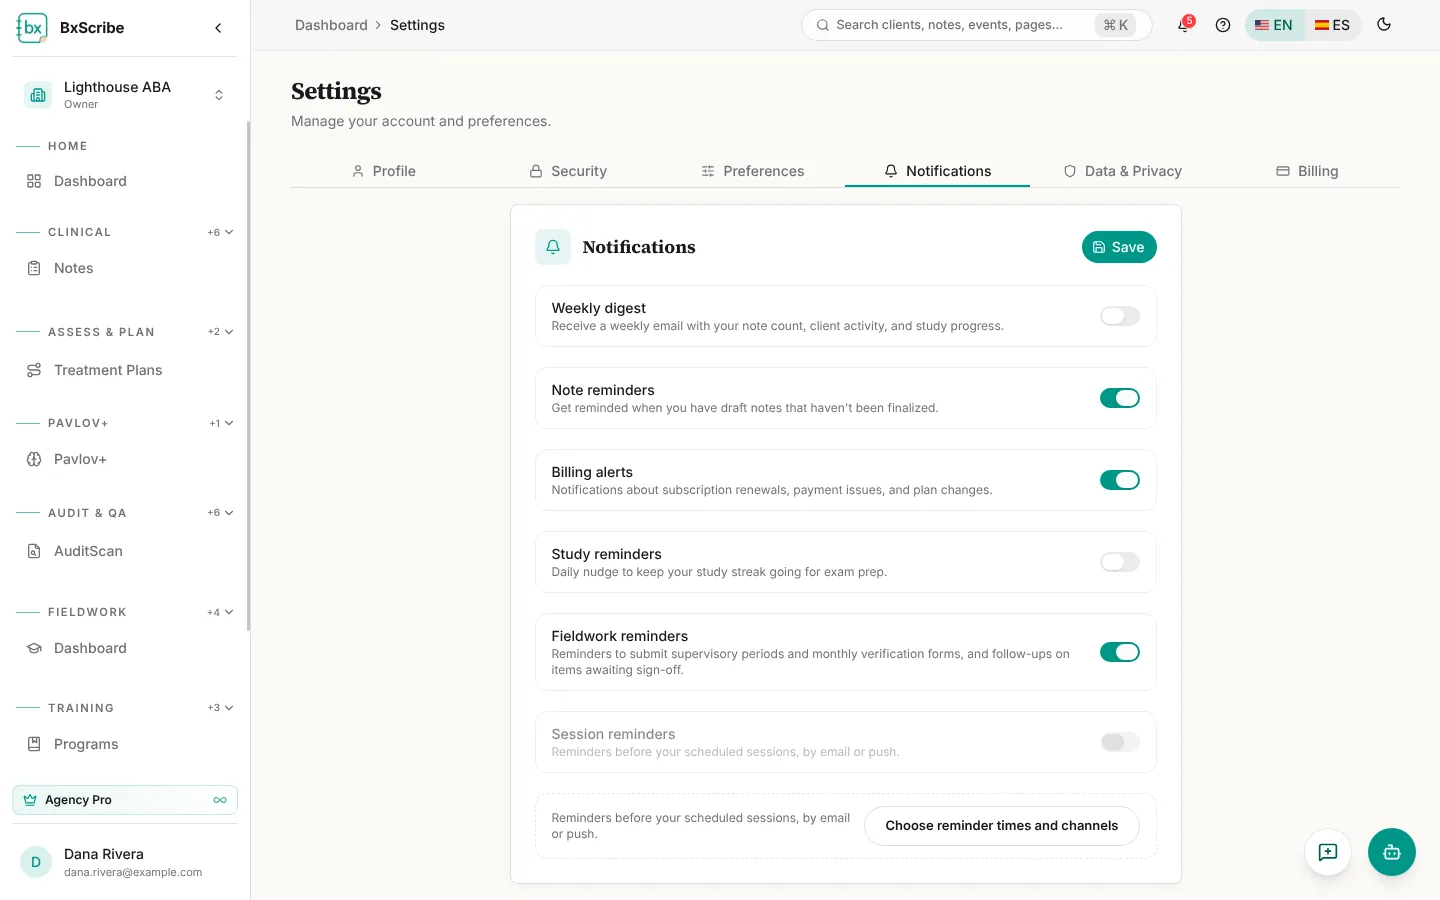Switch to the Profile tab
1440x900 pixels.
[383, 171]
